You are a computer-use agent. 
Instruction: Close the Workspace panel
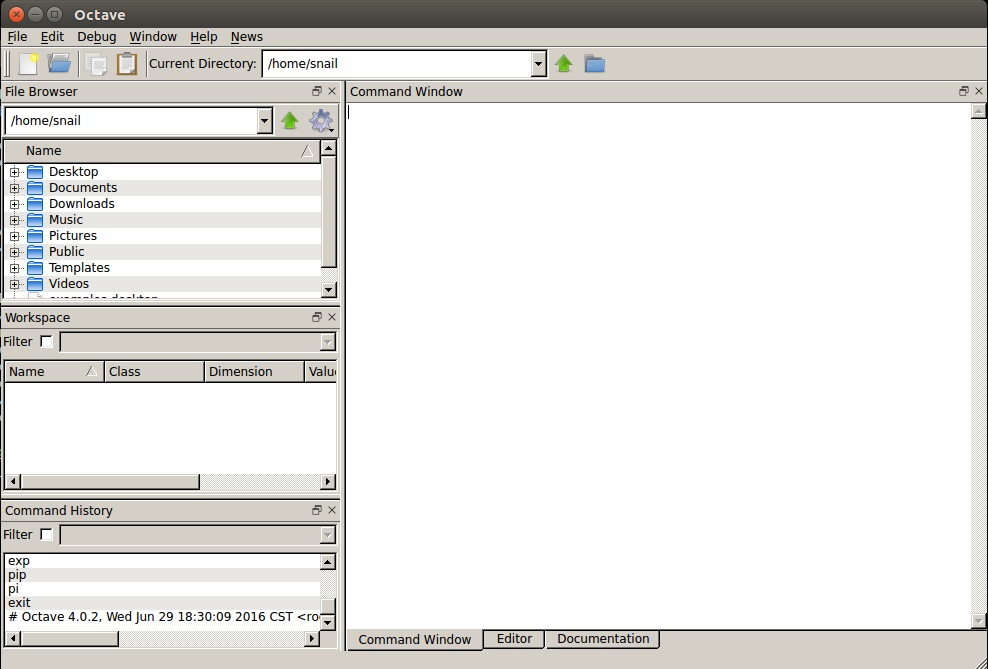tap(332, 317)
